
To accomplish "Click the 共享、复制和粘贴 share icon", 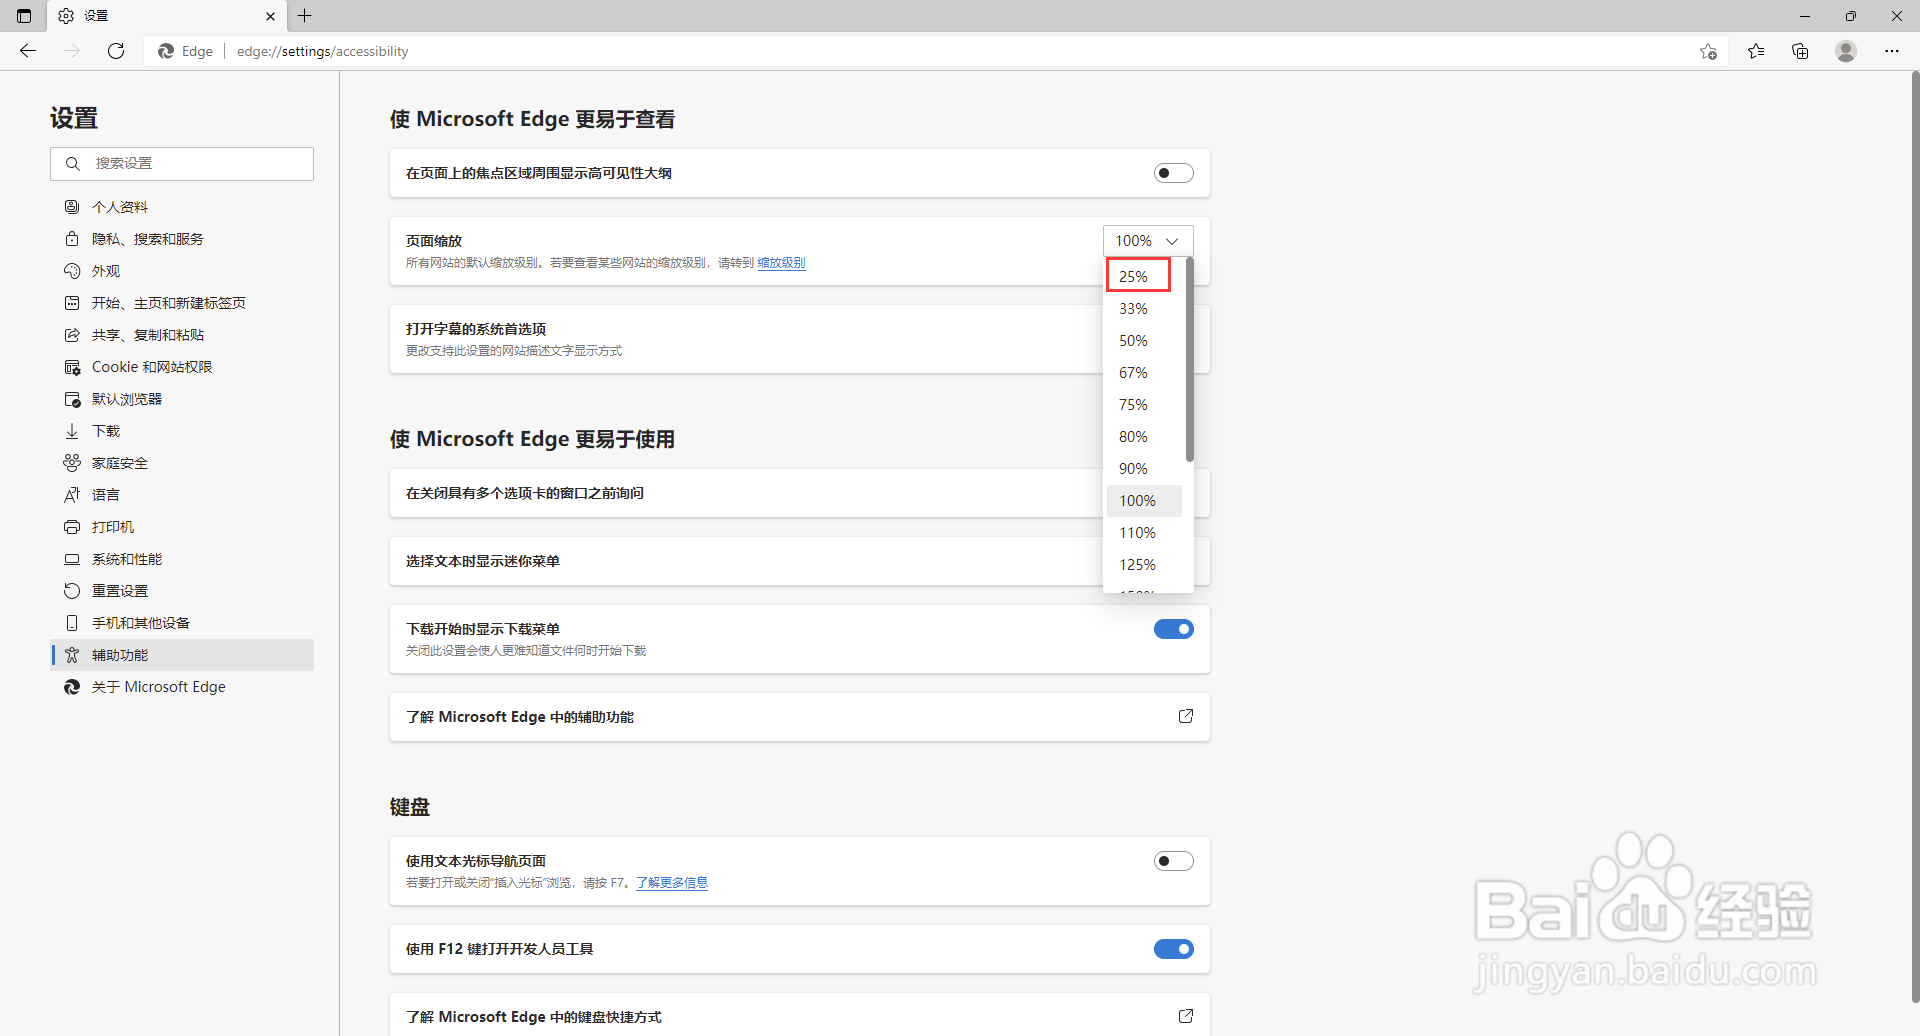I will pos(72,335).
